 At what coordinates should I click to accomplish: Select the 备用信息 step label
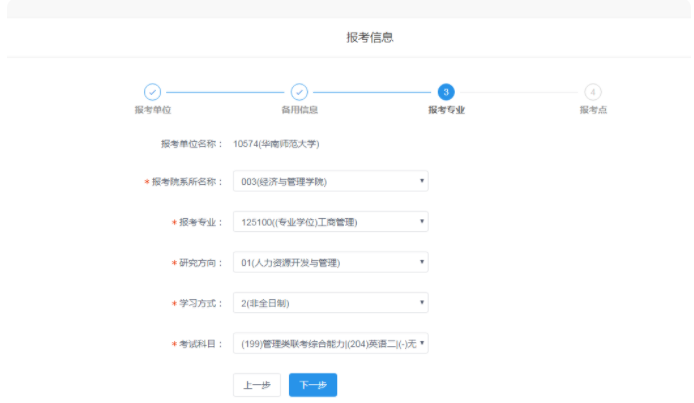300,110
